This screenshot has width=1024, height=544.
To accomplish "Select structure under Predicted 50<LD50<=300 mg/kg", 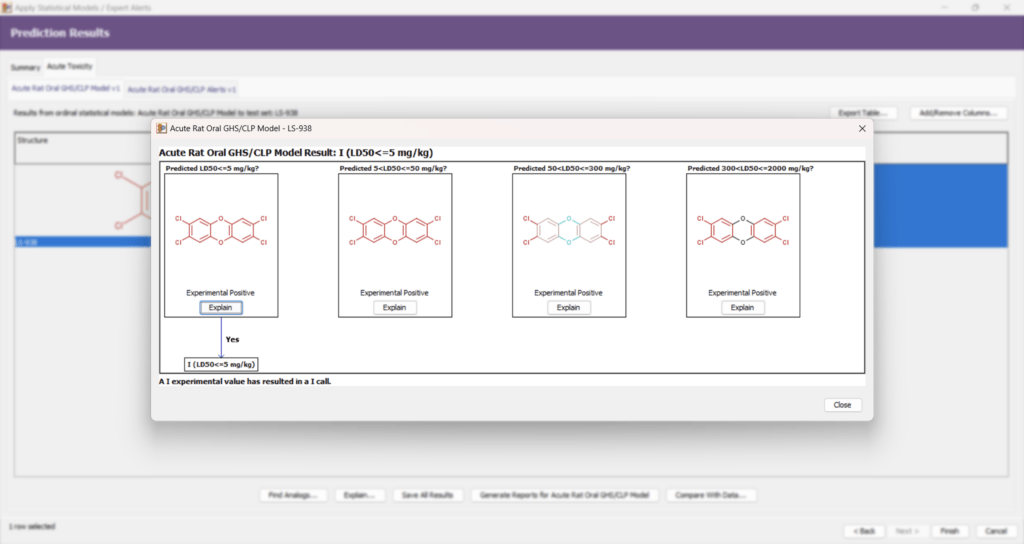I will point(568,229).
